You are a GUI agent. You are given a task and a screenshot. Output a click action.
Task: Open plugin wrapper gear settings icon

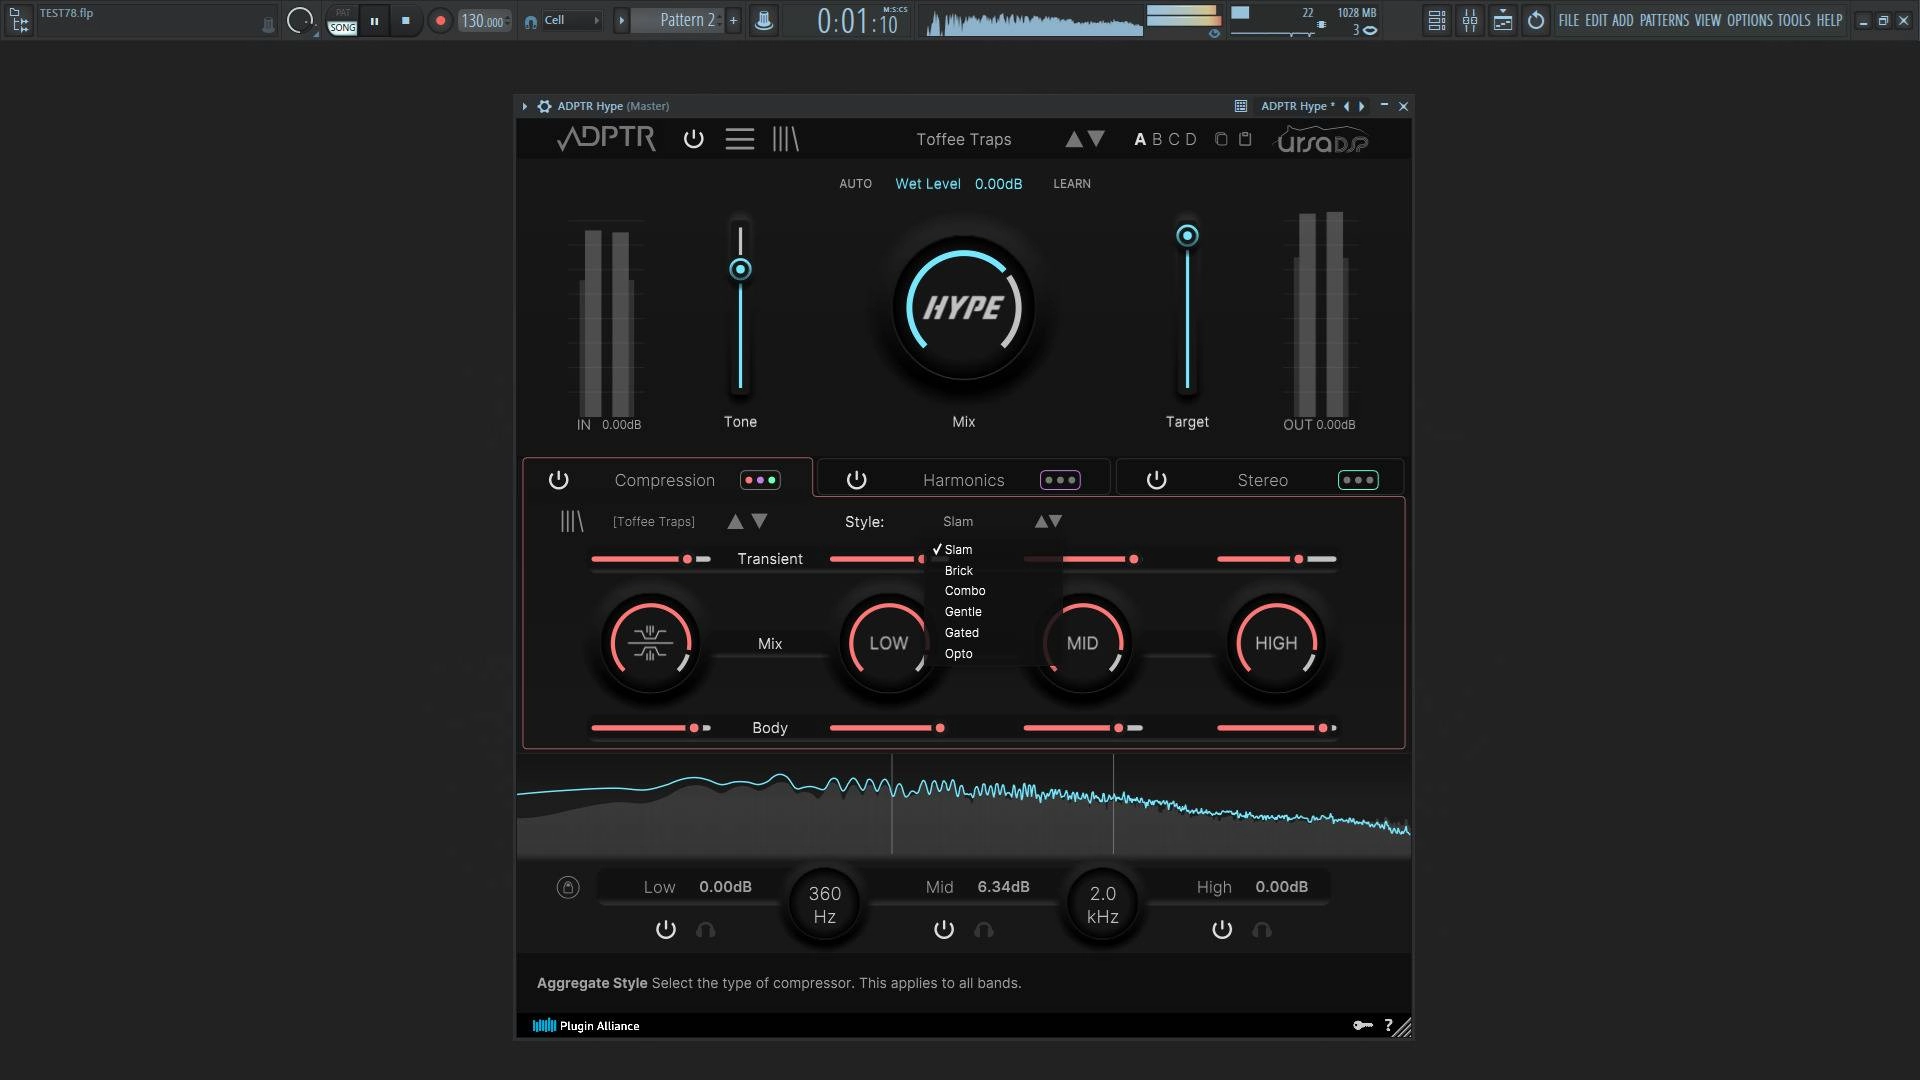[x=544, y=106]
